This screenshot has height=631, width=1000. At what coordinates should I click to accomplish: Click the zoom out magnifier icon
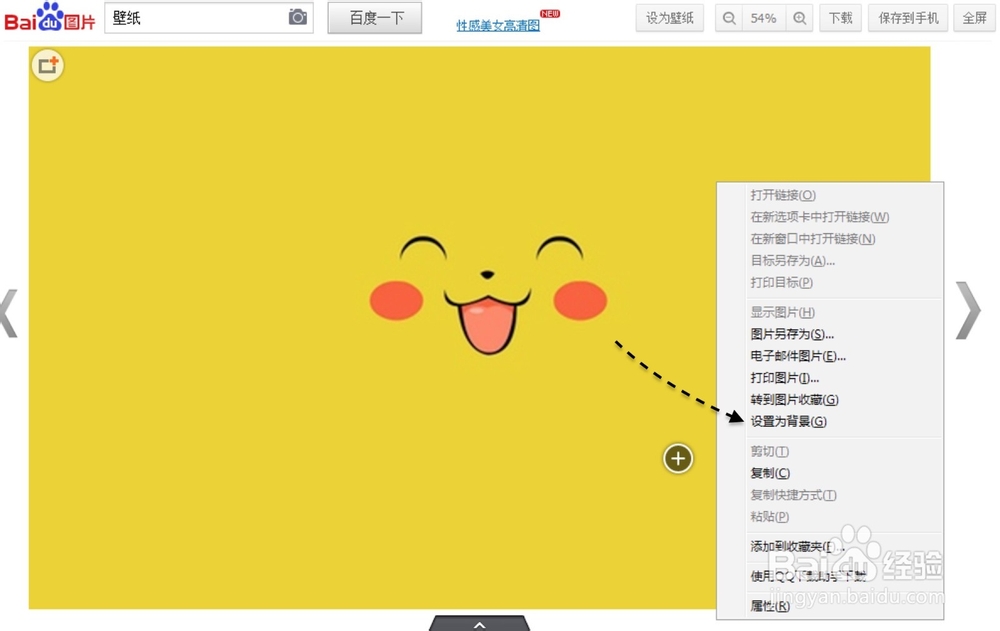pyautogui.click(x=729, y=18)
